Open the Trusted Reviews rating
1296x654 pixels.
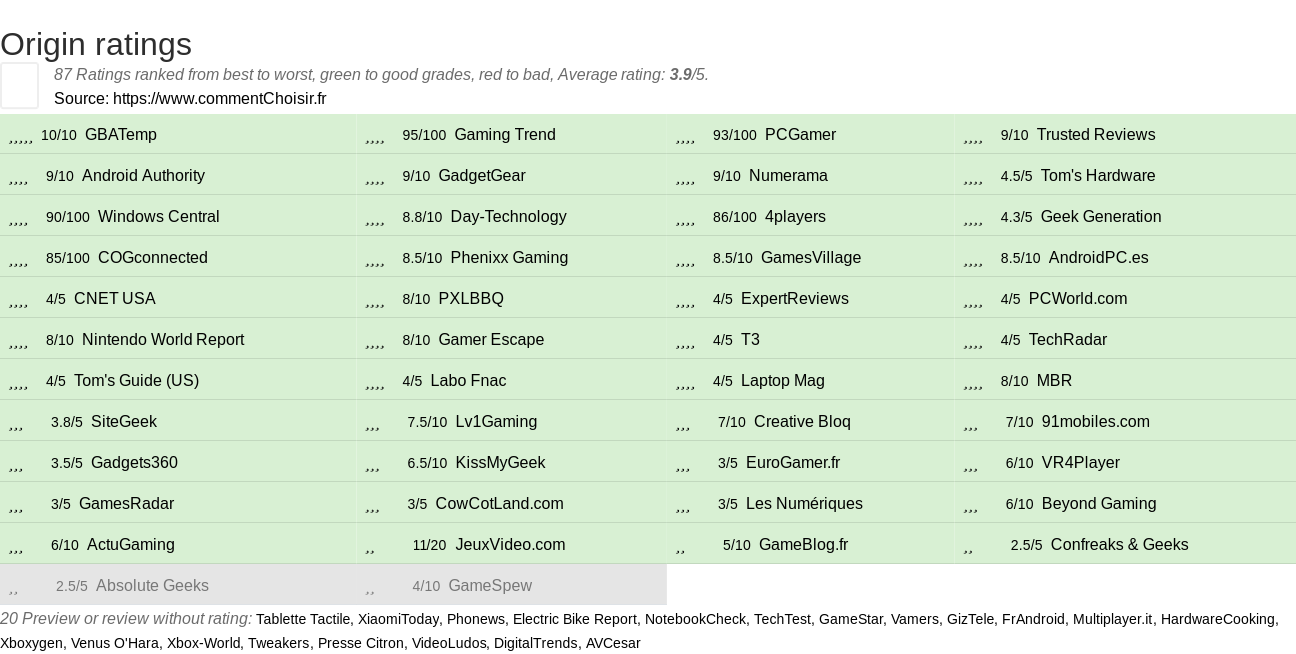1096,135
